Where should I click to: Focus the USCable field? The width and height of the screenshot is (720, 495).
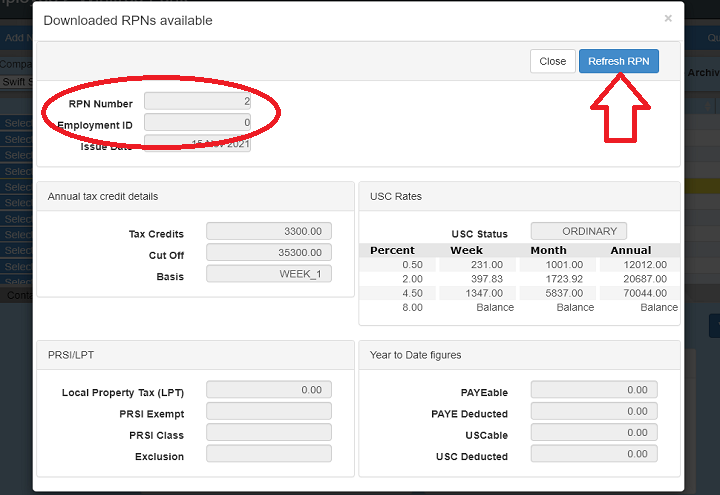[593, 433]
